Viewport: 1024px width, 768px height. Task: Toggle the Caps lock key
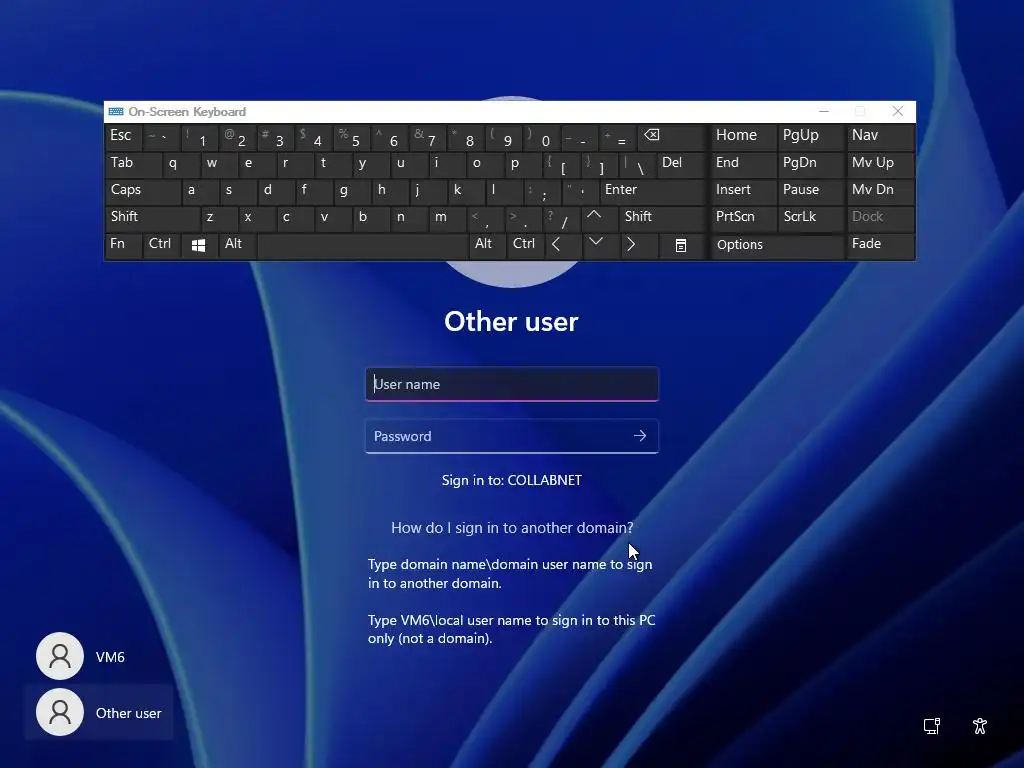tap(143, 190)
